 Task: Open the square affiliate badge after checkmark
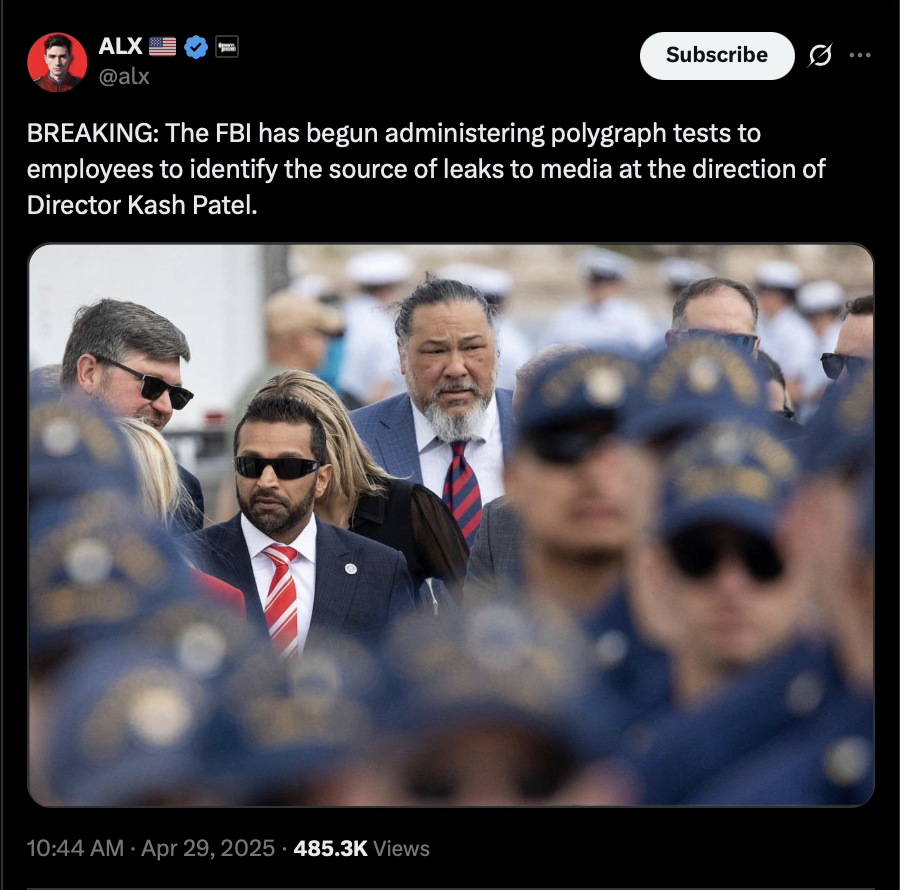pyautogui.click(x=227, y=46)
